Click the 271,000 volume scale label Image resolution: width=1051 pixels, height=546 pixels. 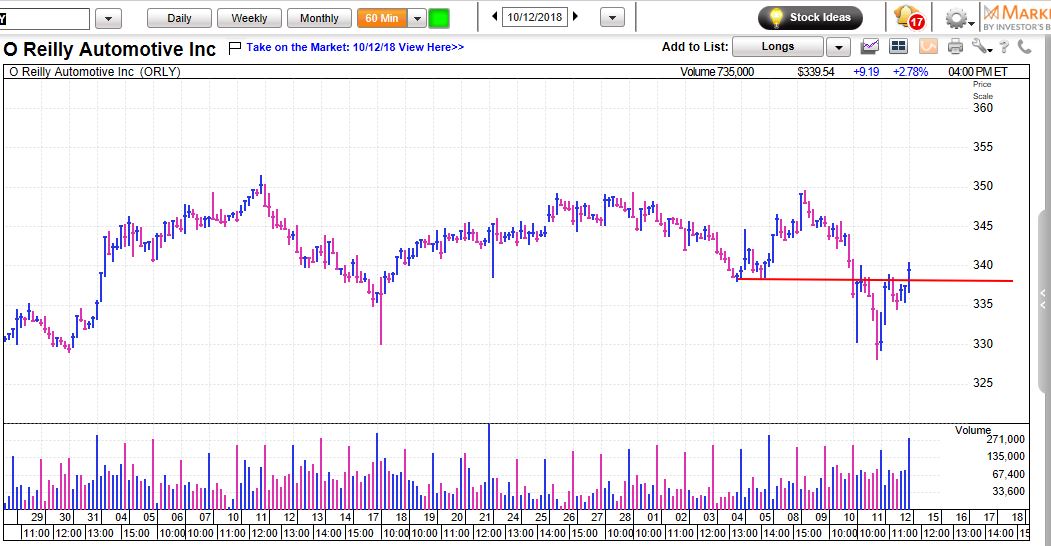[x=1005, y=439]
